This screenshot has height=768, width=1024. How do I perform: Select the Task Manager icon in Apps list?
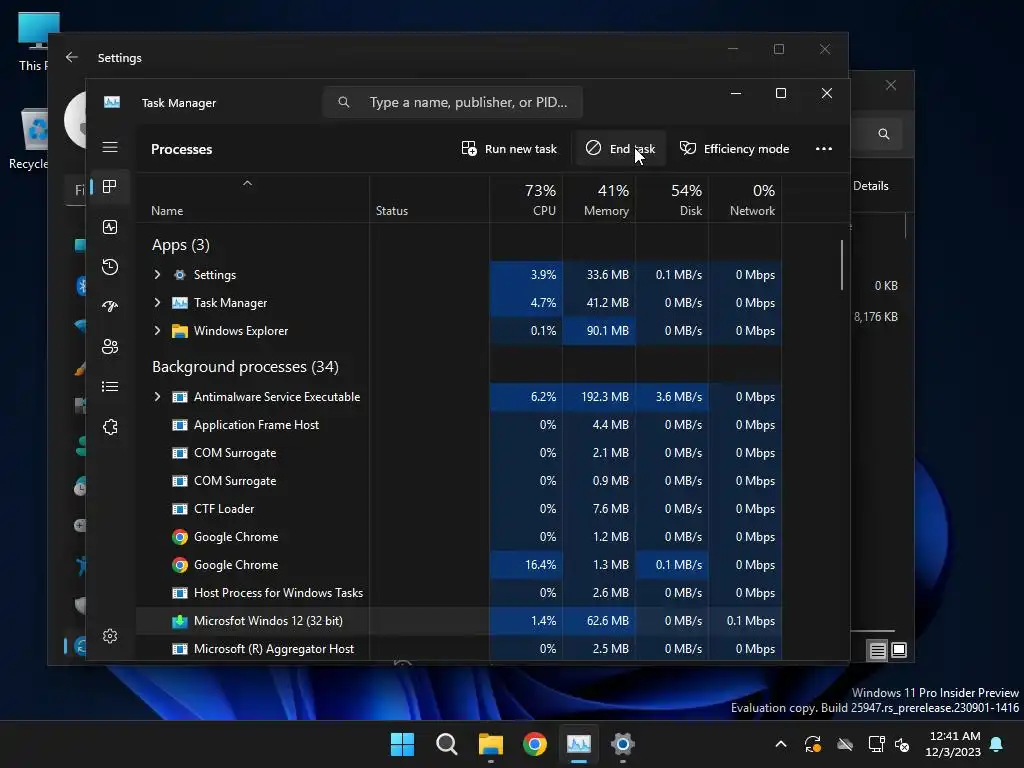coord(180,303)
